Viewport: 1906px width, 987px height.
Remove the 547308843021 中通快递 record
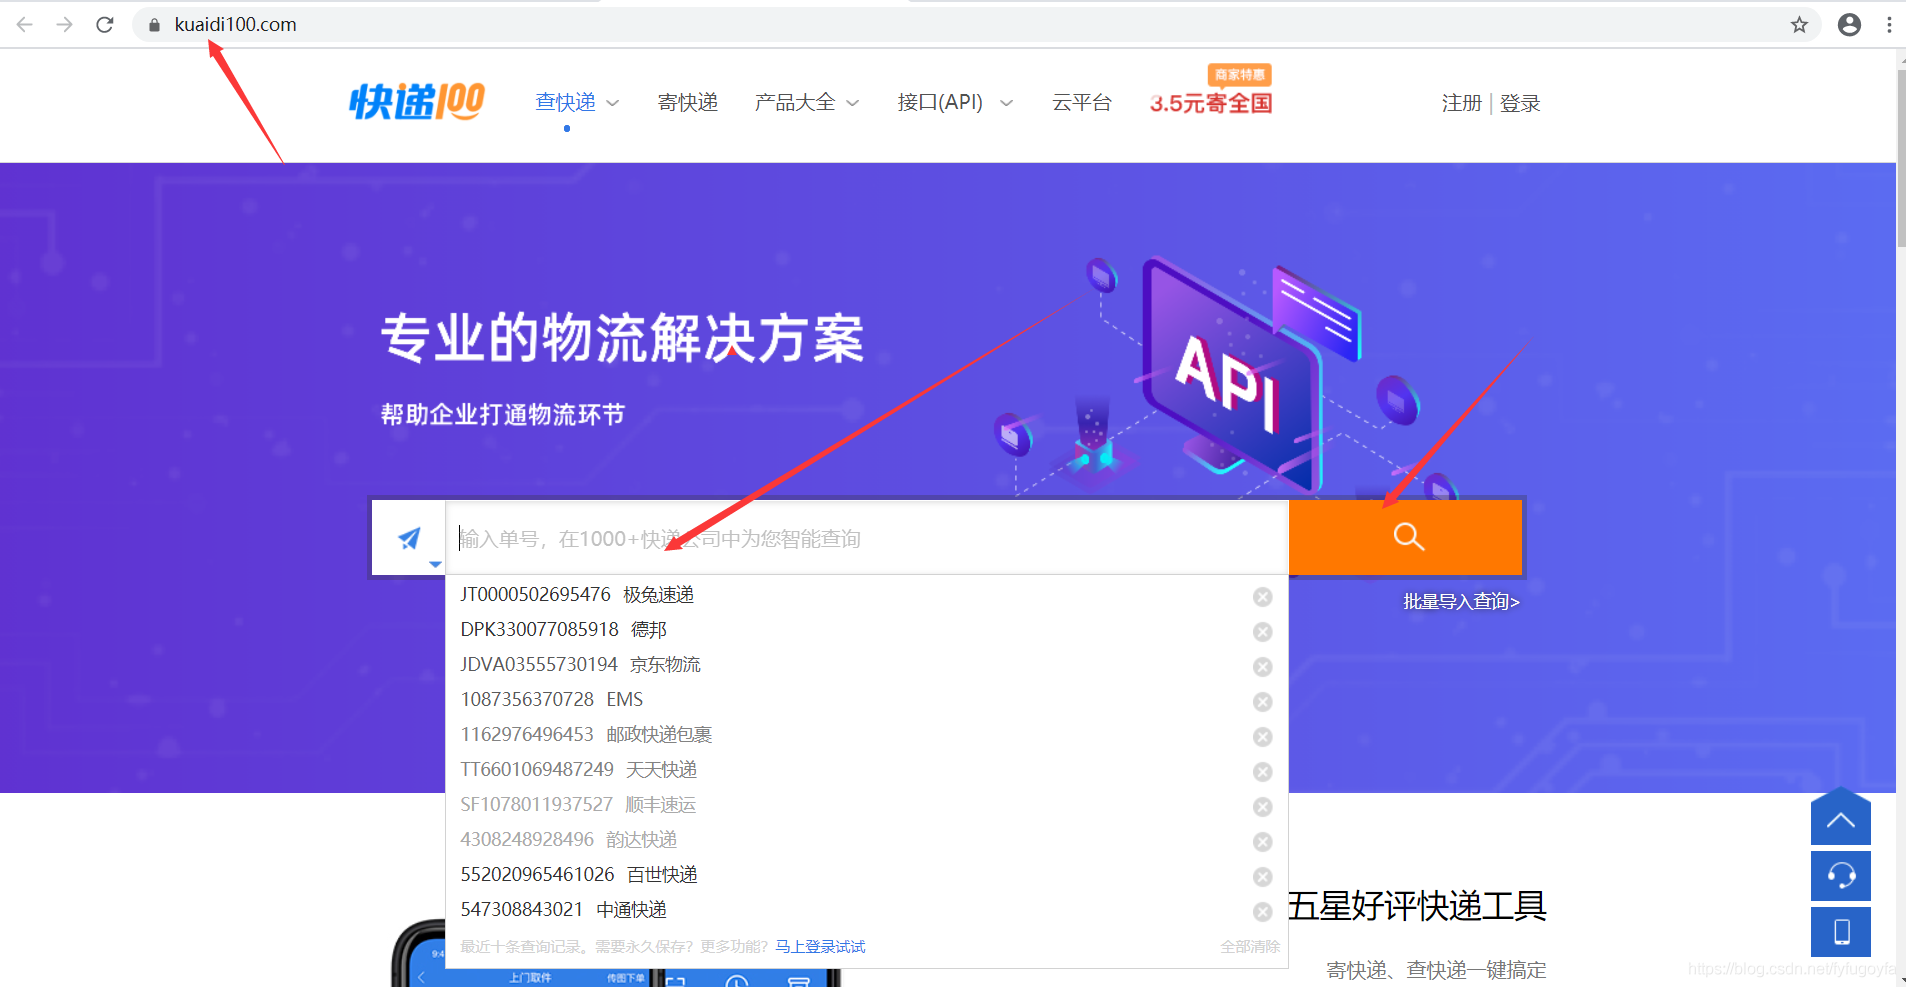click(x=1263, y=912)
